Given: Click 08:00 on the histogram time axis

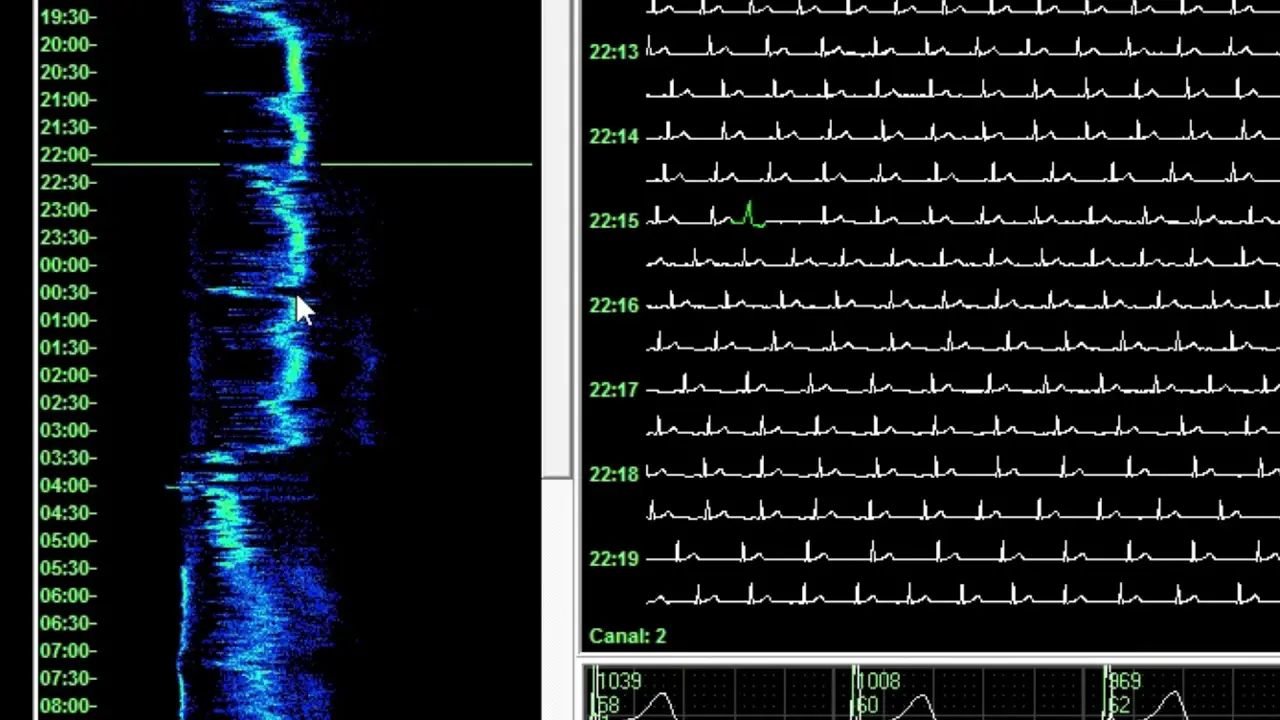Looking at the screenshot, I should (68, 706).
